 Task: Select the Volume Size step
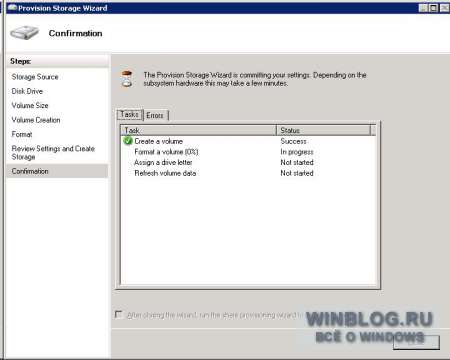click(x=30, y=106)
